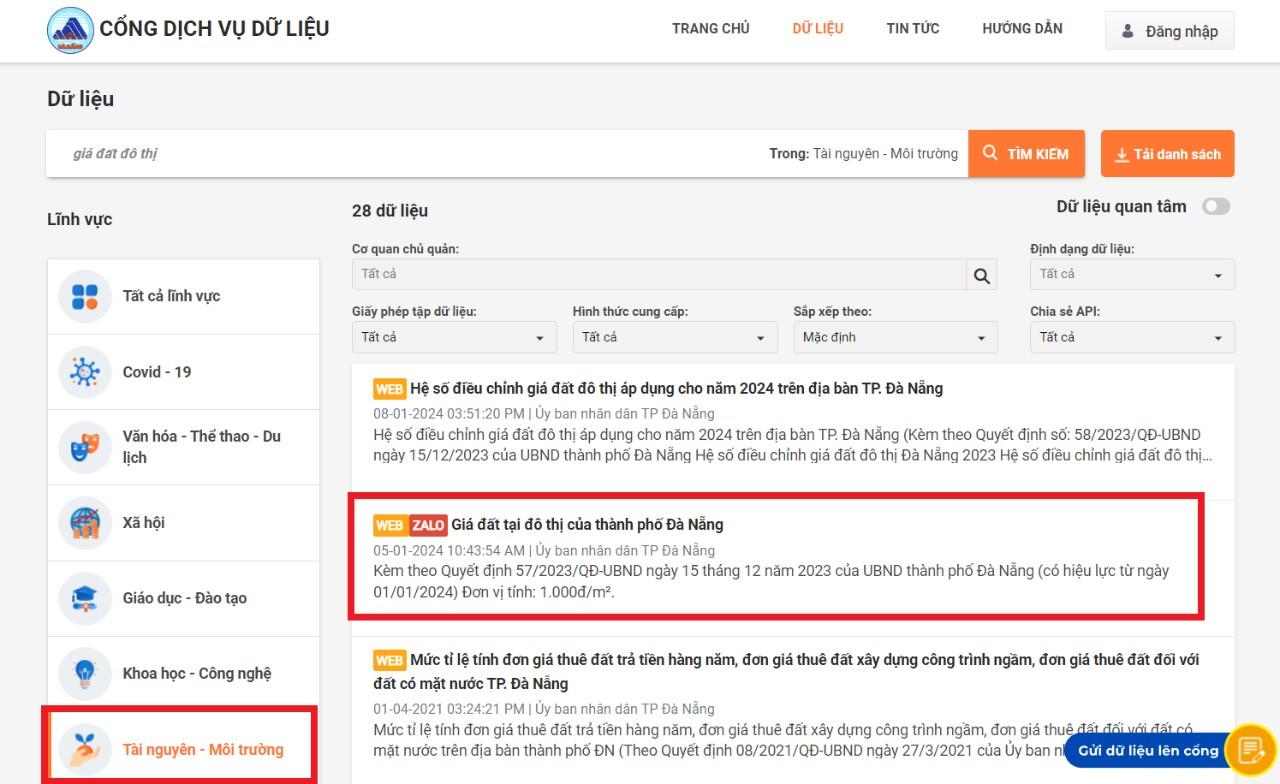Click the Cơ quan chủ quản input field
Viewport: 1280px width, 784px height.
pos(659,275)
